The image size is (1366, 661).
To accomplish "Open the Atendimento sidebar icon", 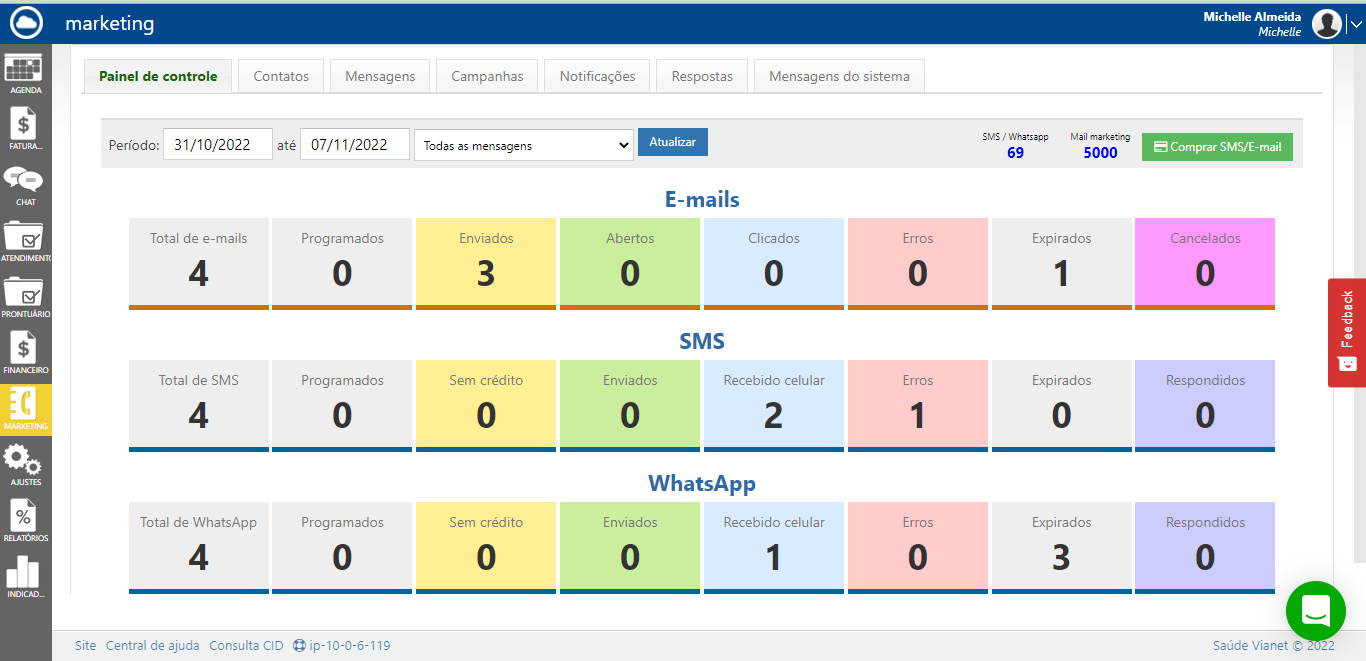I will point(25,241).
